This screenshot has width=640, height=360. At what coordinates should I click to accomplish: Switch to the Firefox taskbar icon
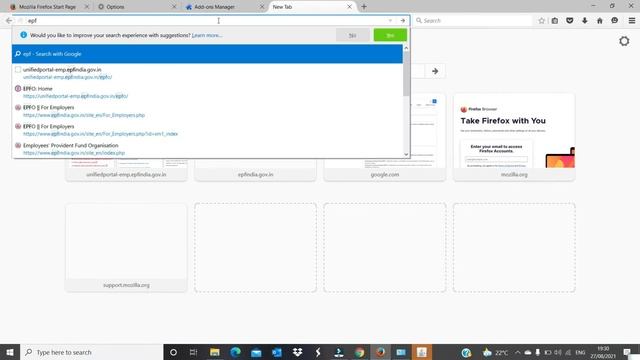[x=380, y=352]
